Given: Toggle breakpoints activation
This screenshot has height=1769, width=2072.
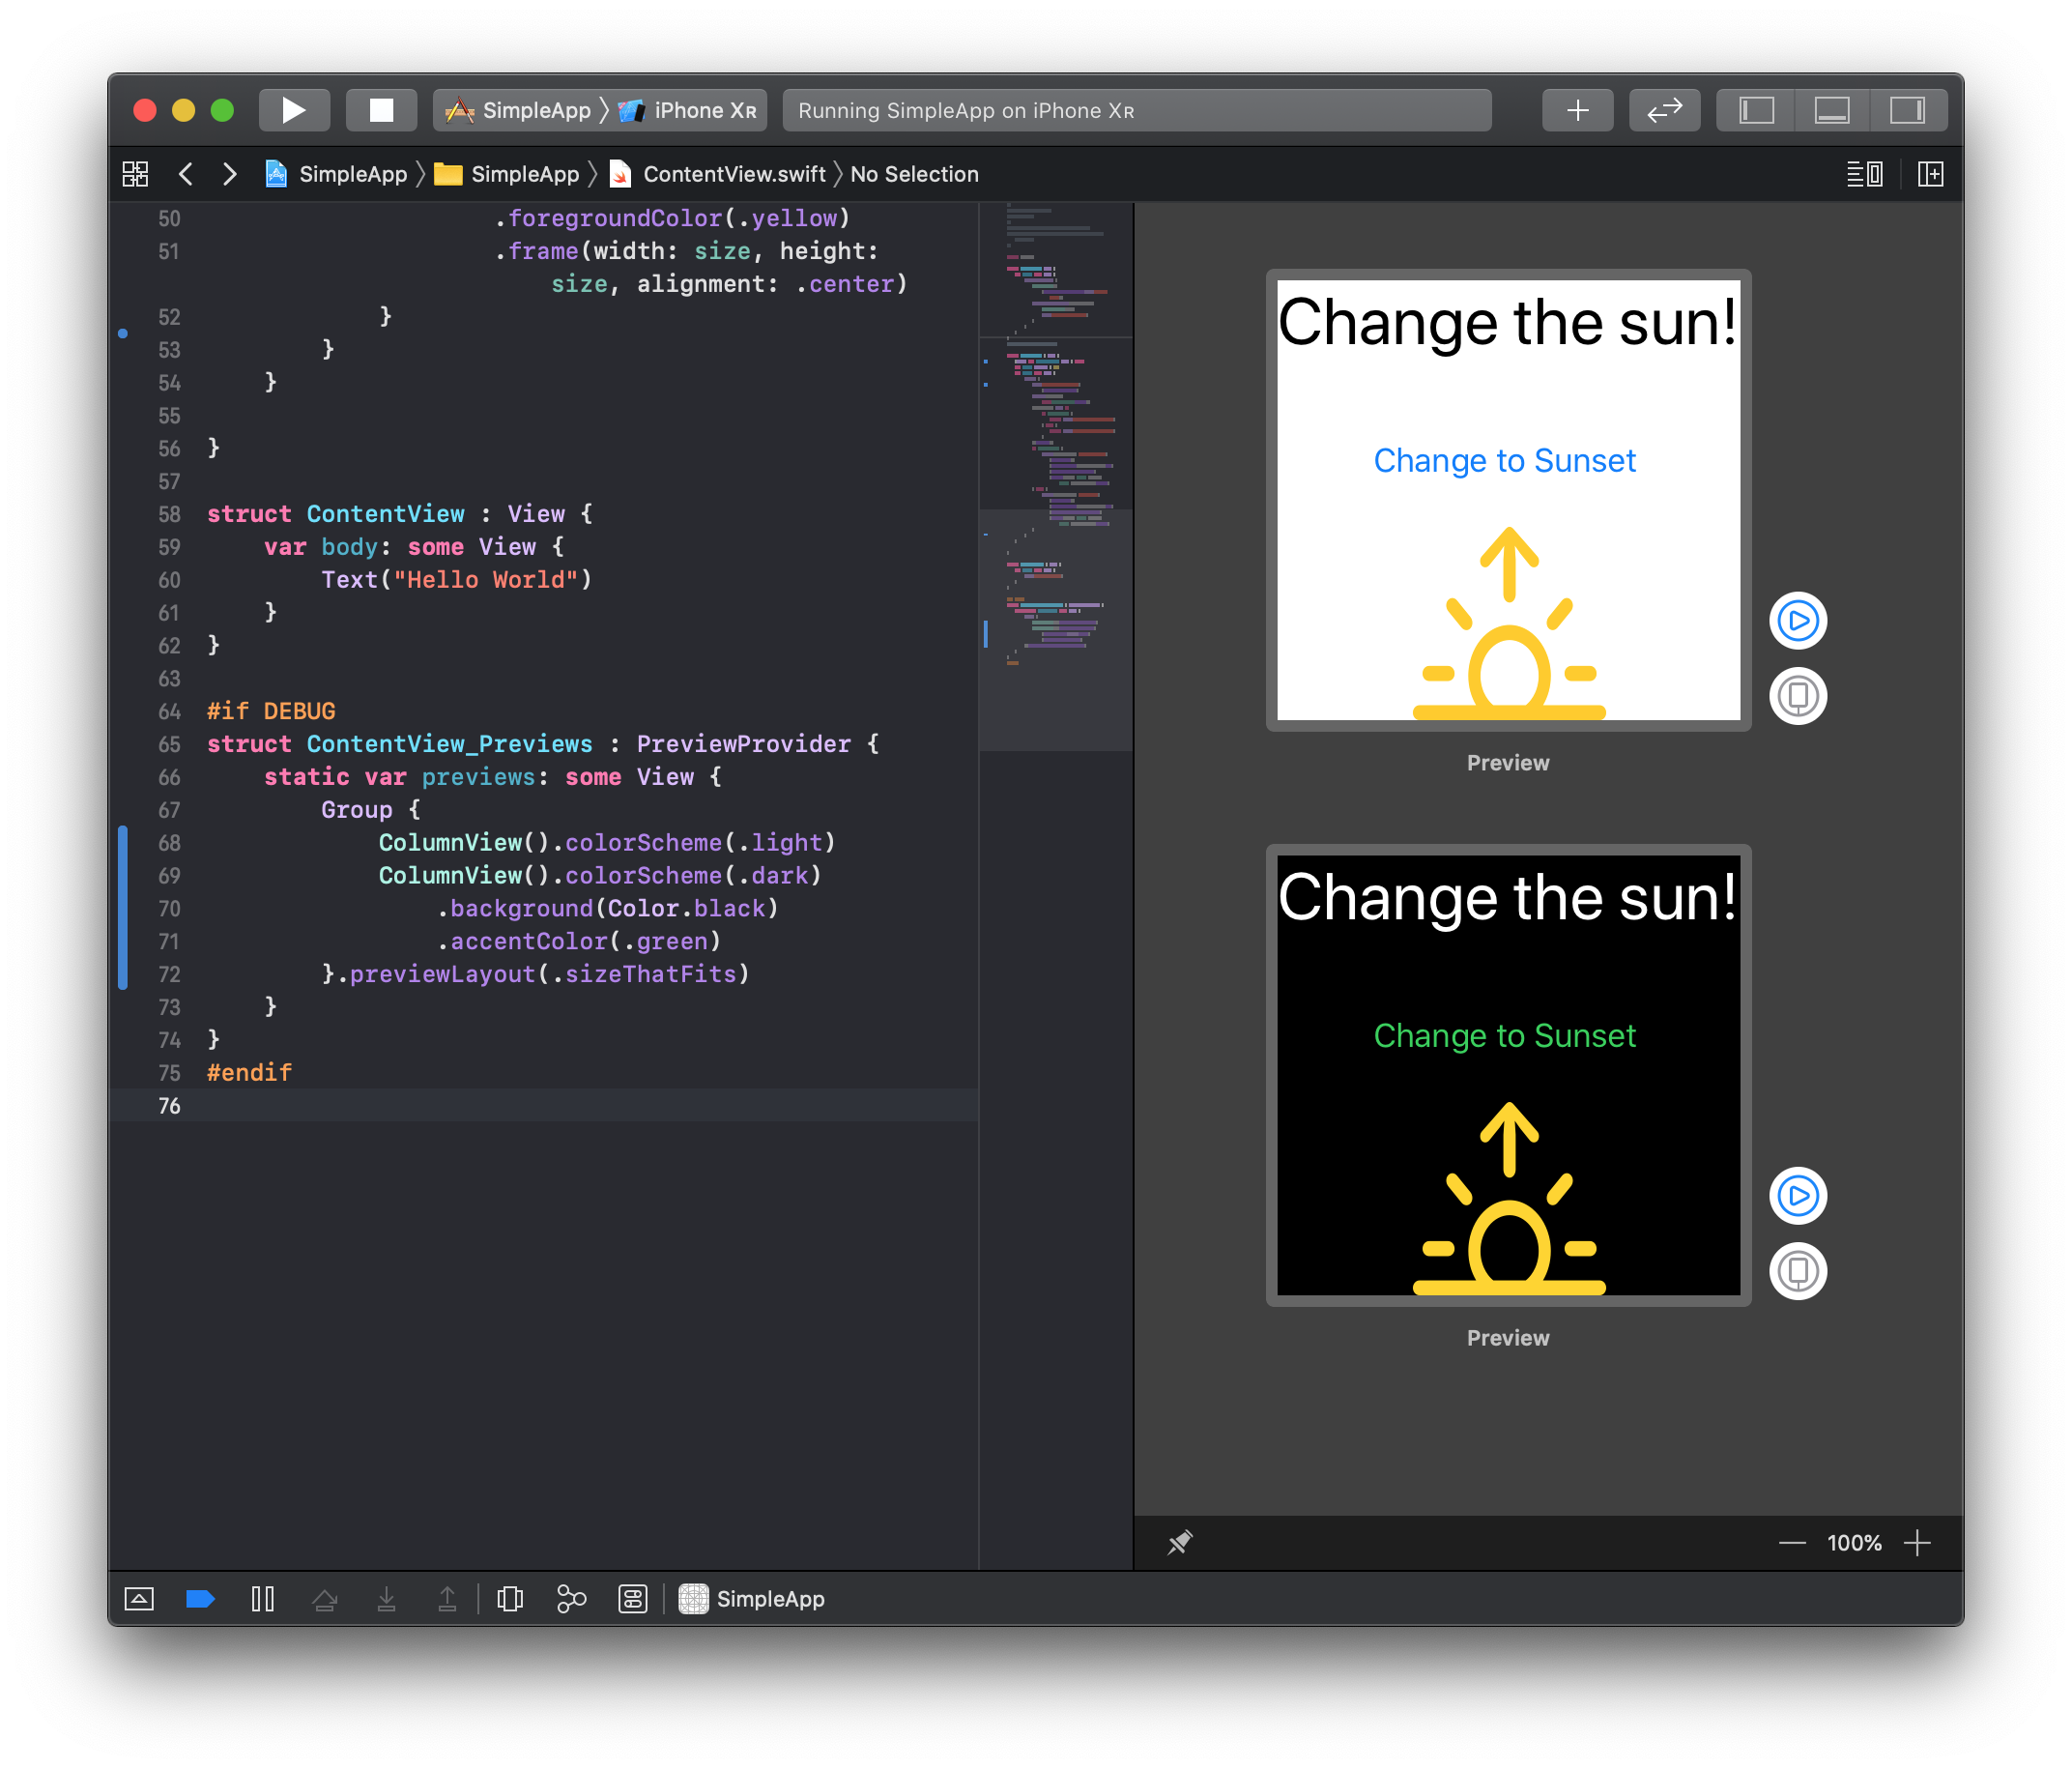Looking at the screenshot, I should [201, 1598].
